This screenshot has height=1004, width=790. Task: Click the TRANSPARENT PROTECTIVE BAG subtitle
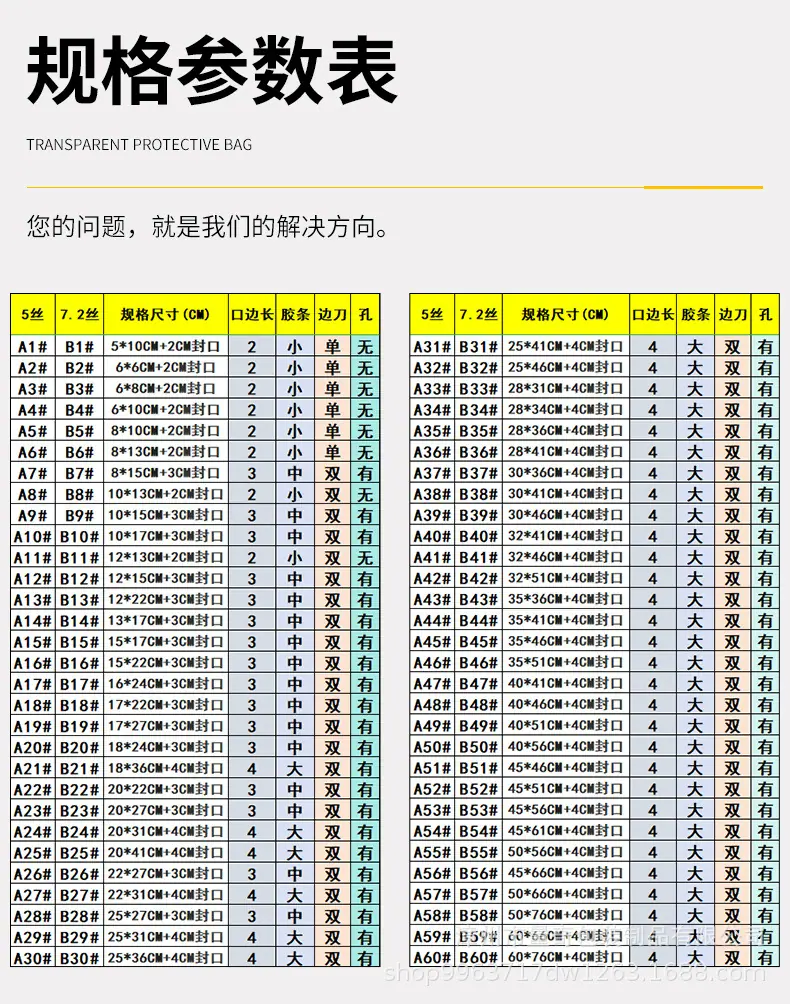[x=139, y=145]
